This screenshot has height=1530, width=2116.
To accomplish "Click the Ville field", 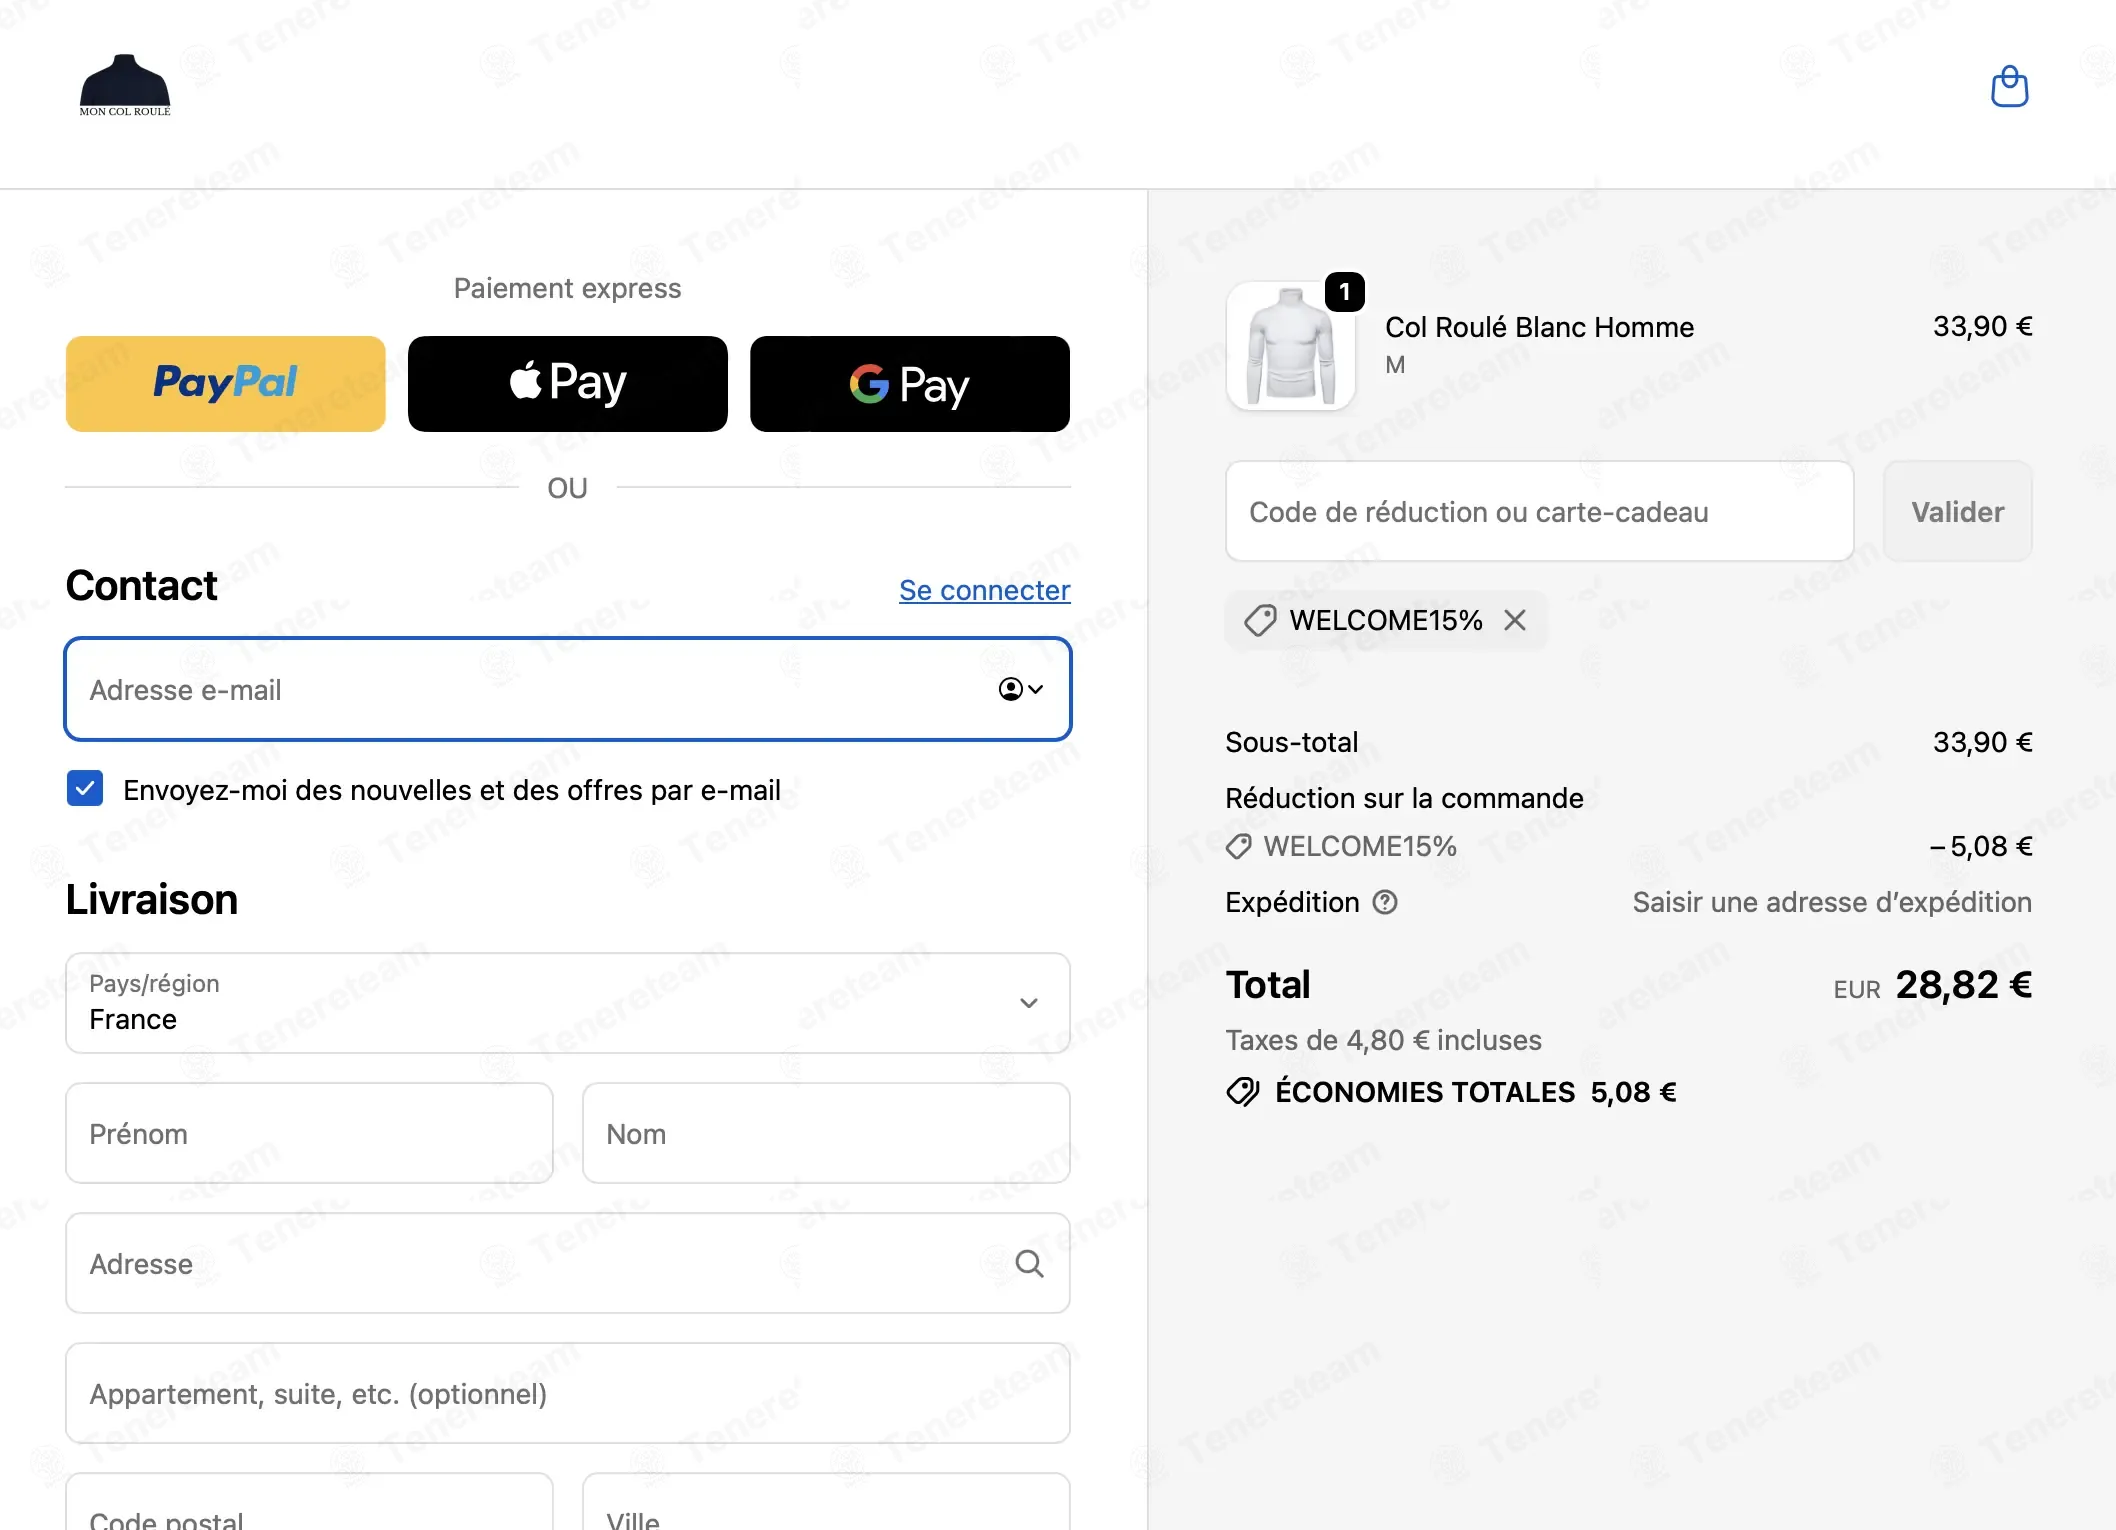I will (826, 1502).
